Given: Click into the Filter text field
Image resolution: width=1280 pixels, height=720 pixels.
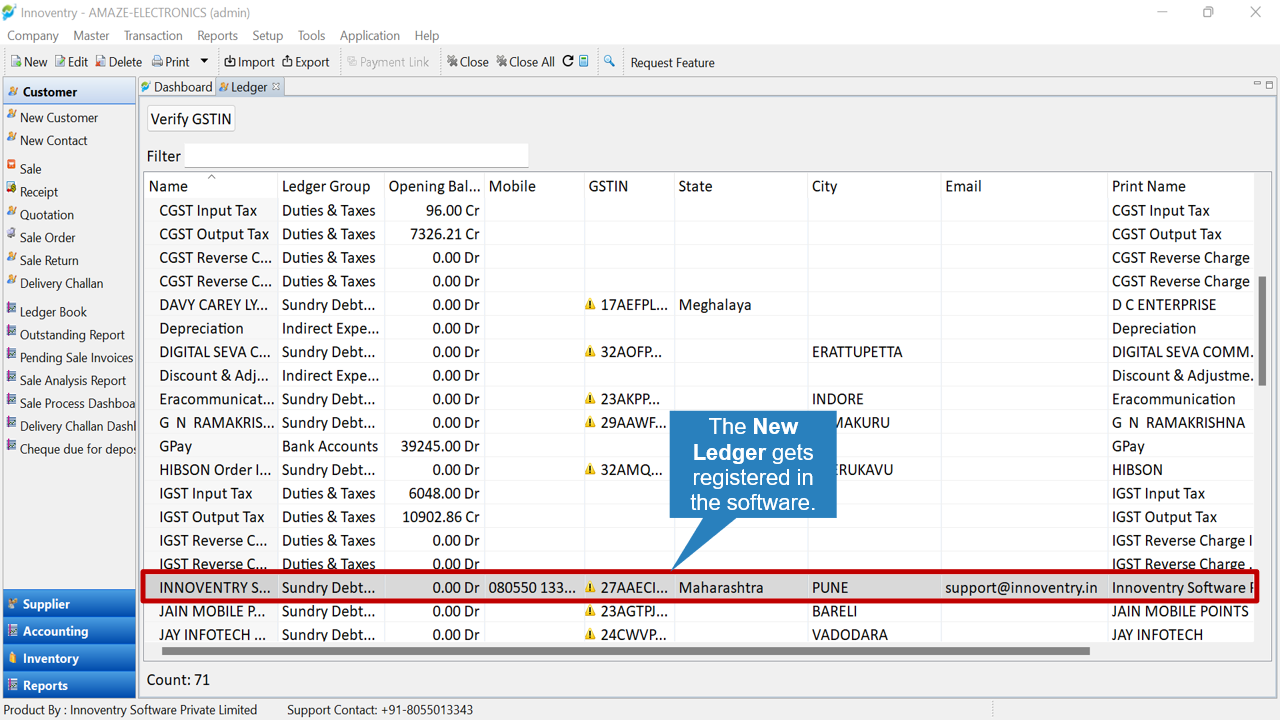Looking at the screenshot, I should click(356, 156).
